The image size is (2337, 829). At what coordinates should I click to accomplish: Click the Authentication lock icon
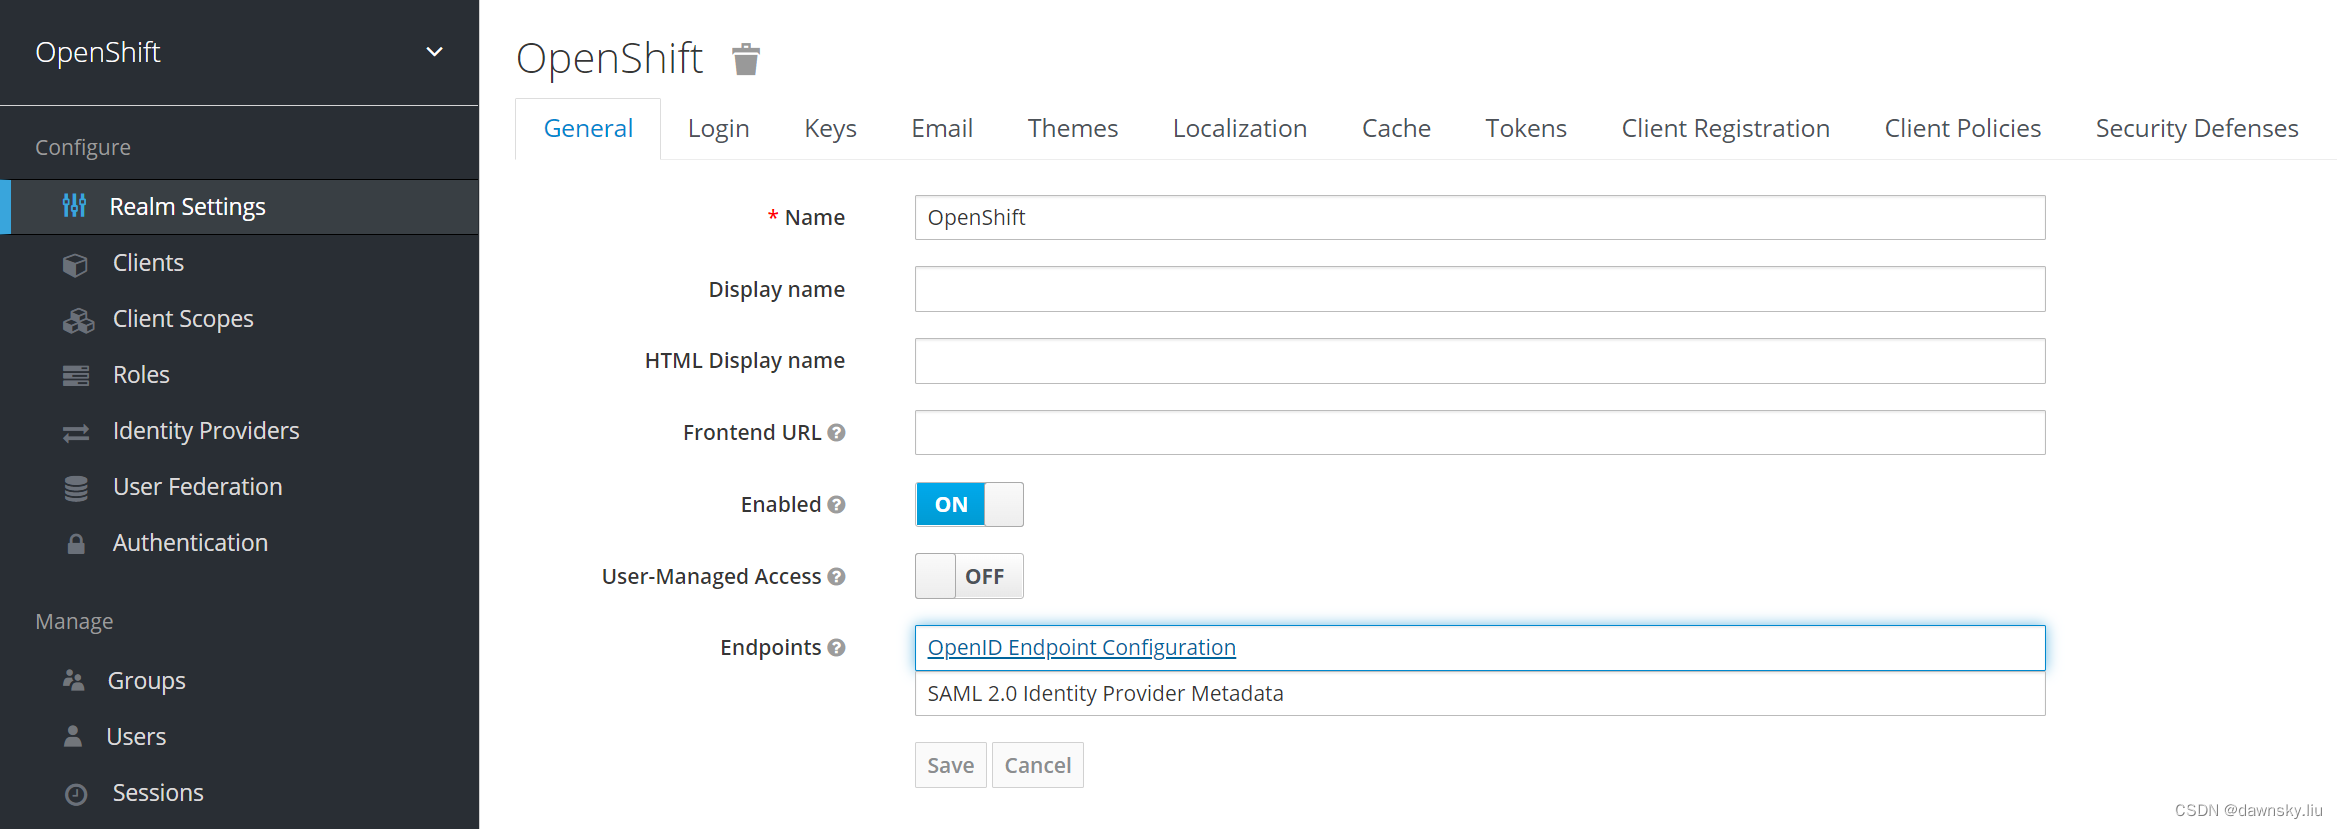tap(76, 543)
